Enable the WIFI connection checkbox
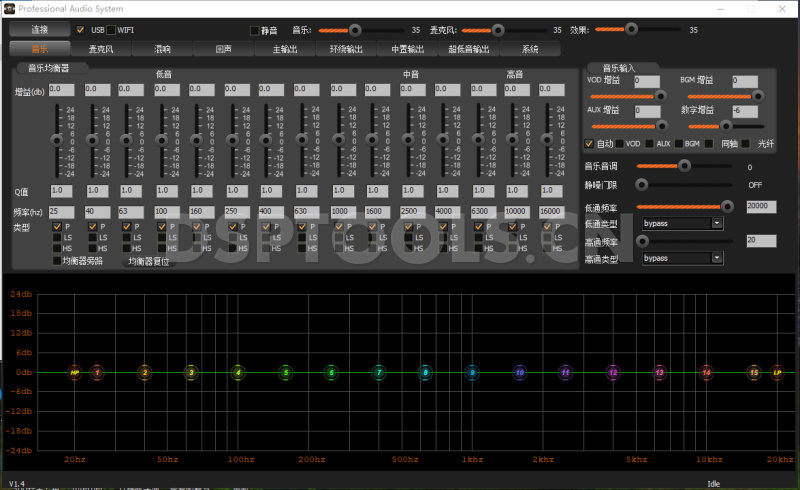The height and width of the screenshot is (490, 800). click(111, 30)
